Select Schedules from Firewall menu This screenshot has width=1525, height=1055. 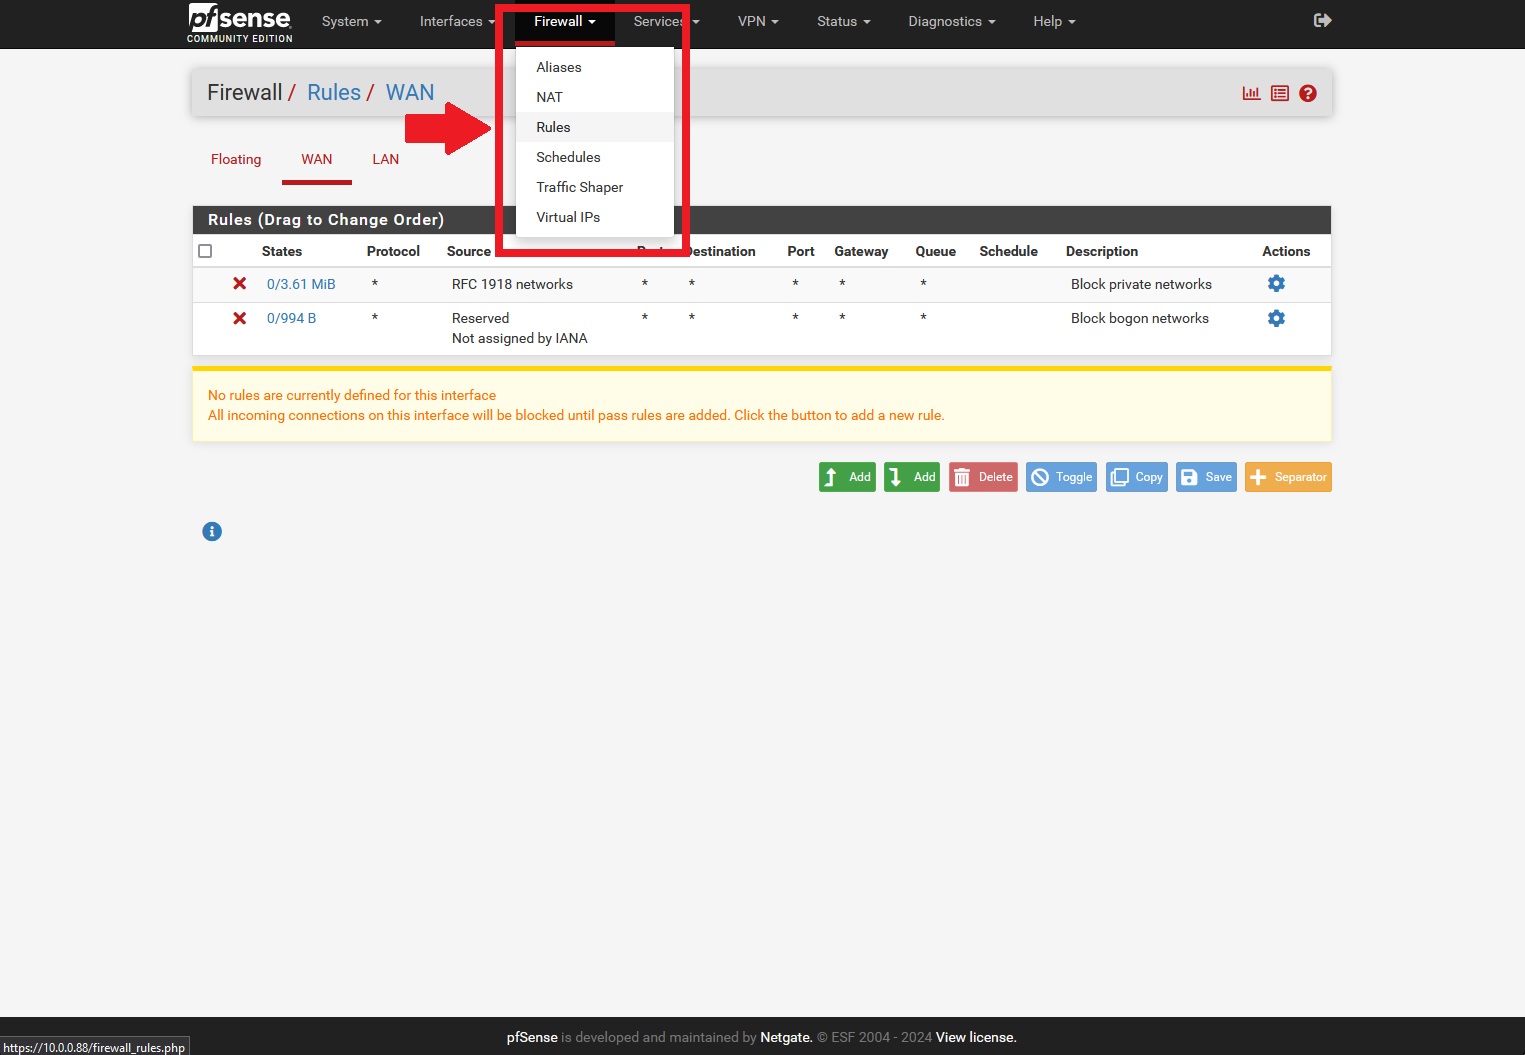[x=595, y=157]
